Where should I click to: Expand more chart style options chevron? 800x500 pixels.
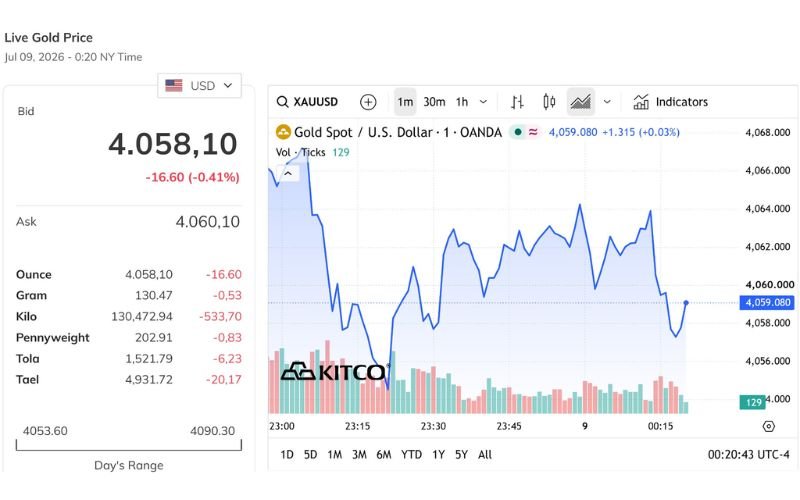coord(607,102)
